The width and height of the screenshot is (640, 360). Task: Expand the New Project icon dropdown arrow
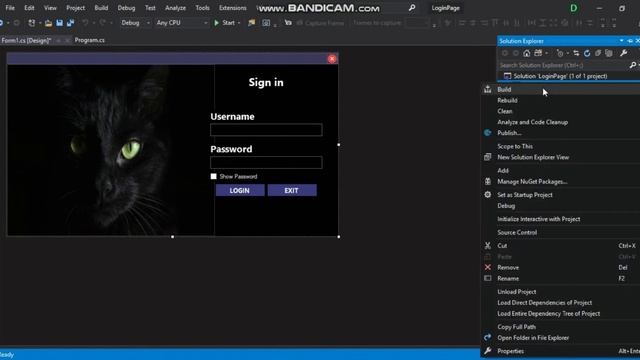coord(40,23)
